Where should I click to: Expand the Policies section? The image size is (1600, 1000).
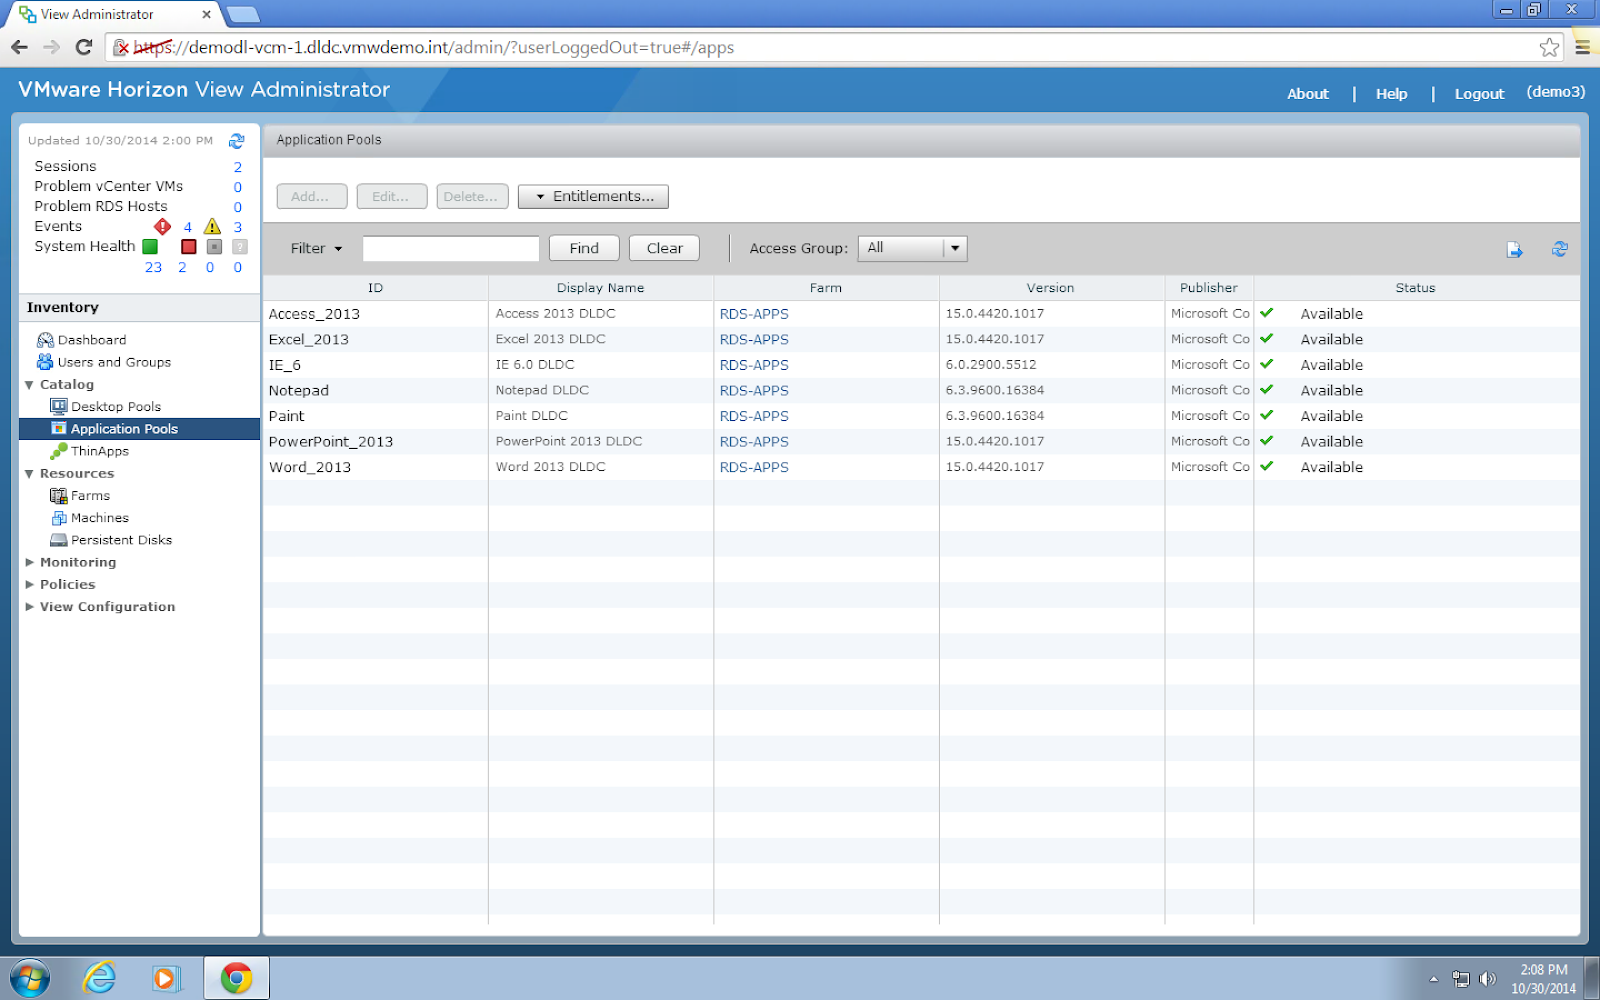coord(29,585)
